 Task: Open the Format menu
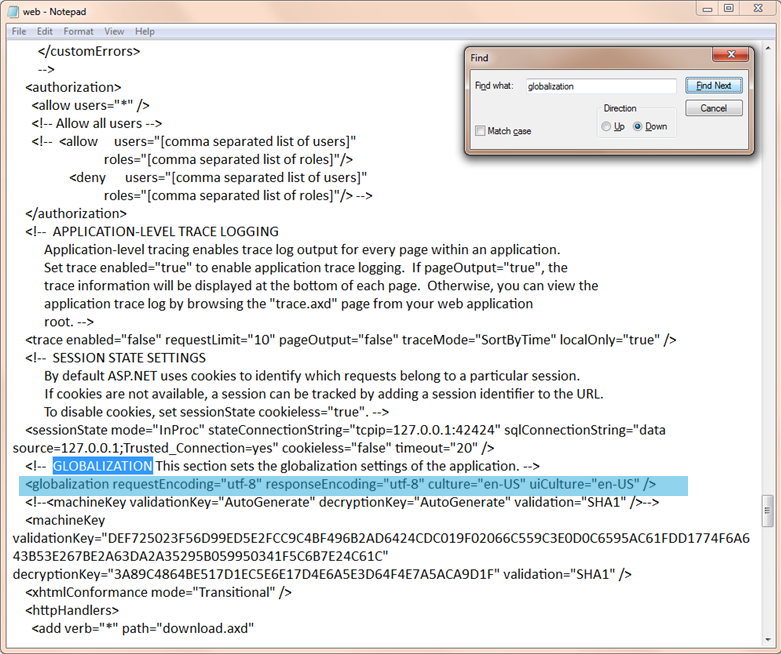(x=78, y=31)
